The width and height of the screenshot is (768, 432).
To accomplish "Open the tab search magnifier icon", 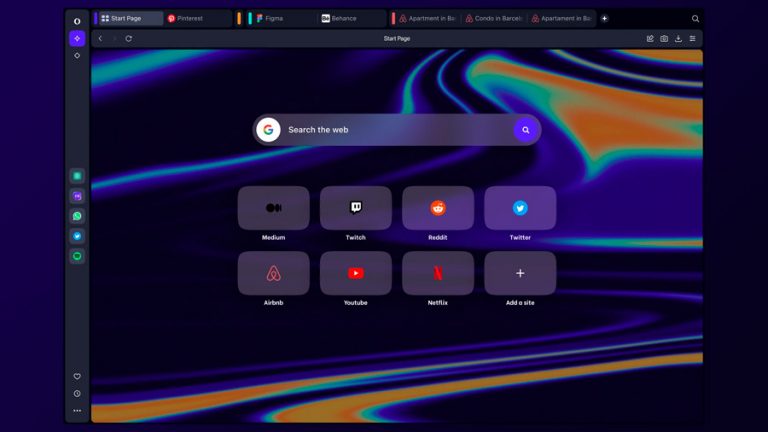I will click(x=695, y=19).
